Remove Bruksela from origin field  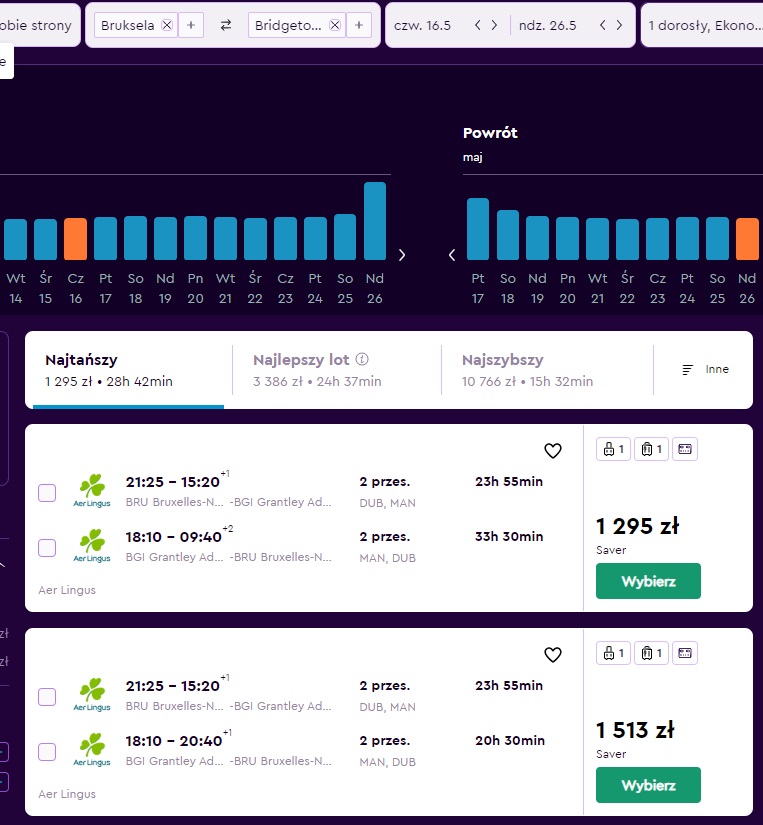167,25
